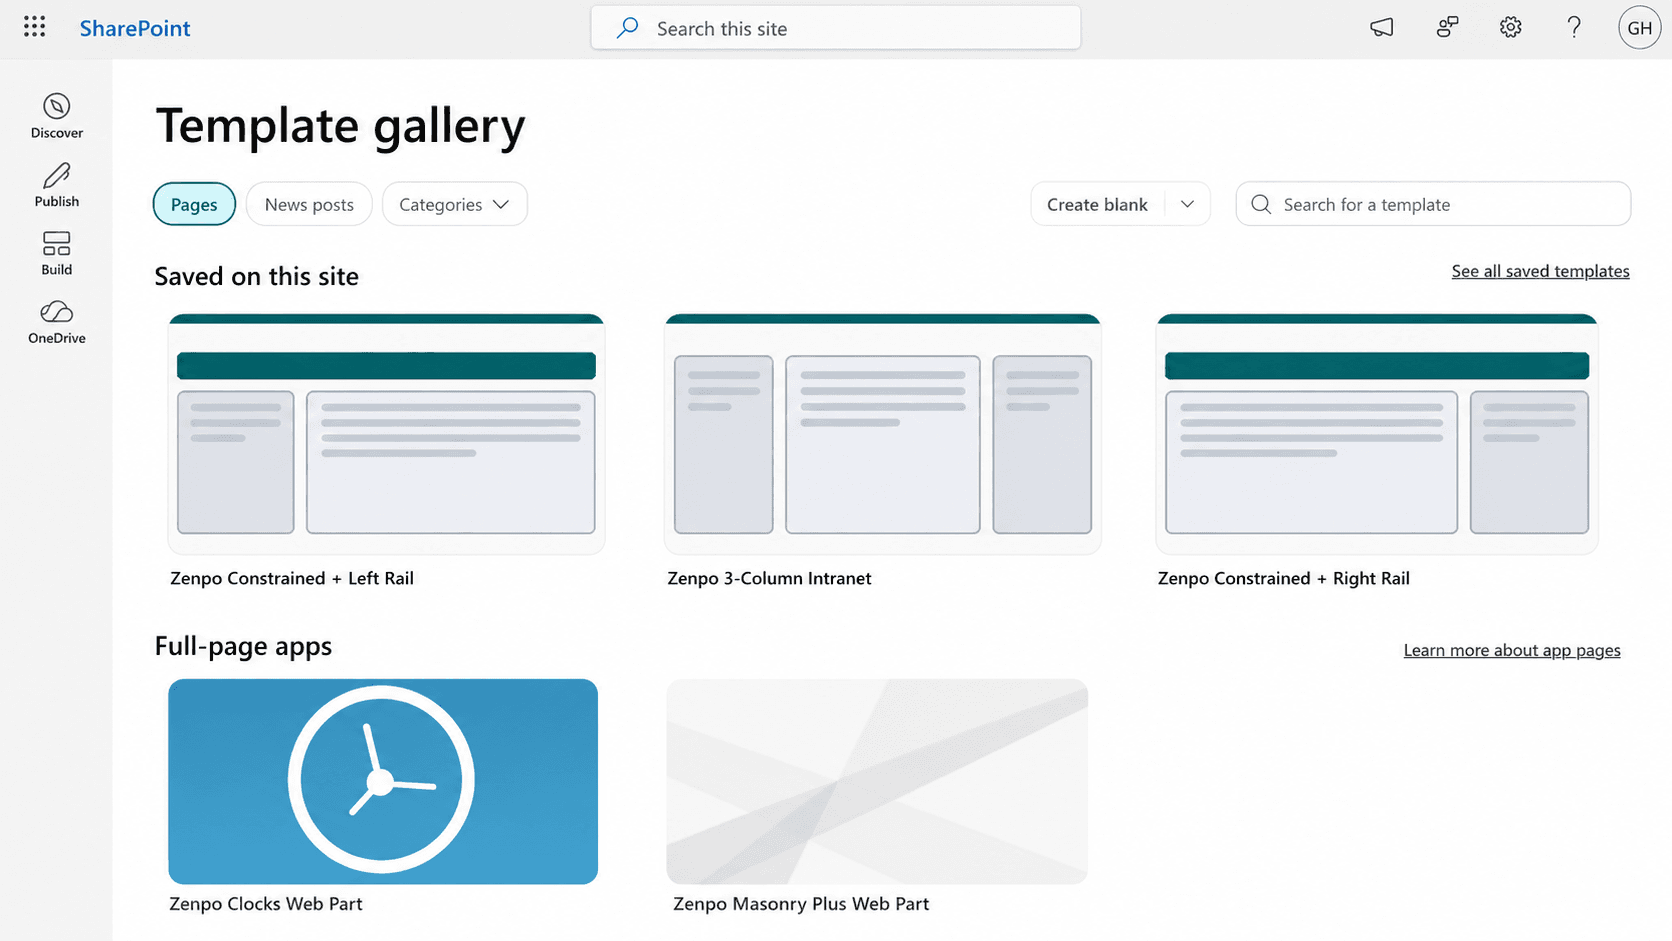Expand the Create blank dropdown arrow
This screenshot has height=941, width=1672.
1187,204
